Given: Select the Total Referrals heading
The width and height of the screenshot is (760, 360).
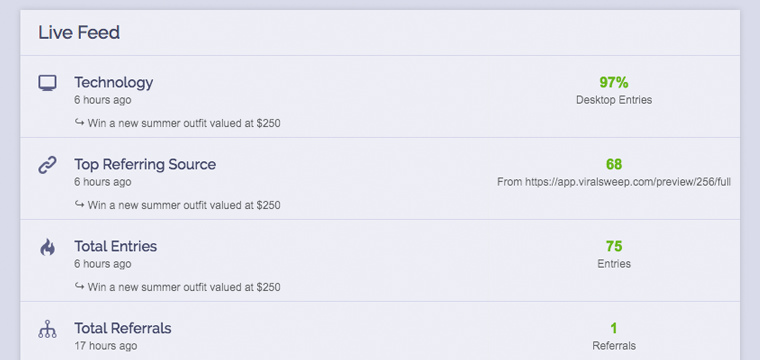Looking at the screenshot, I should [x=123, y=328].
